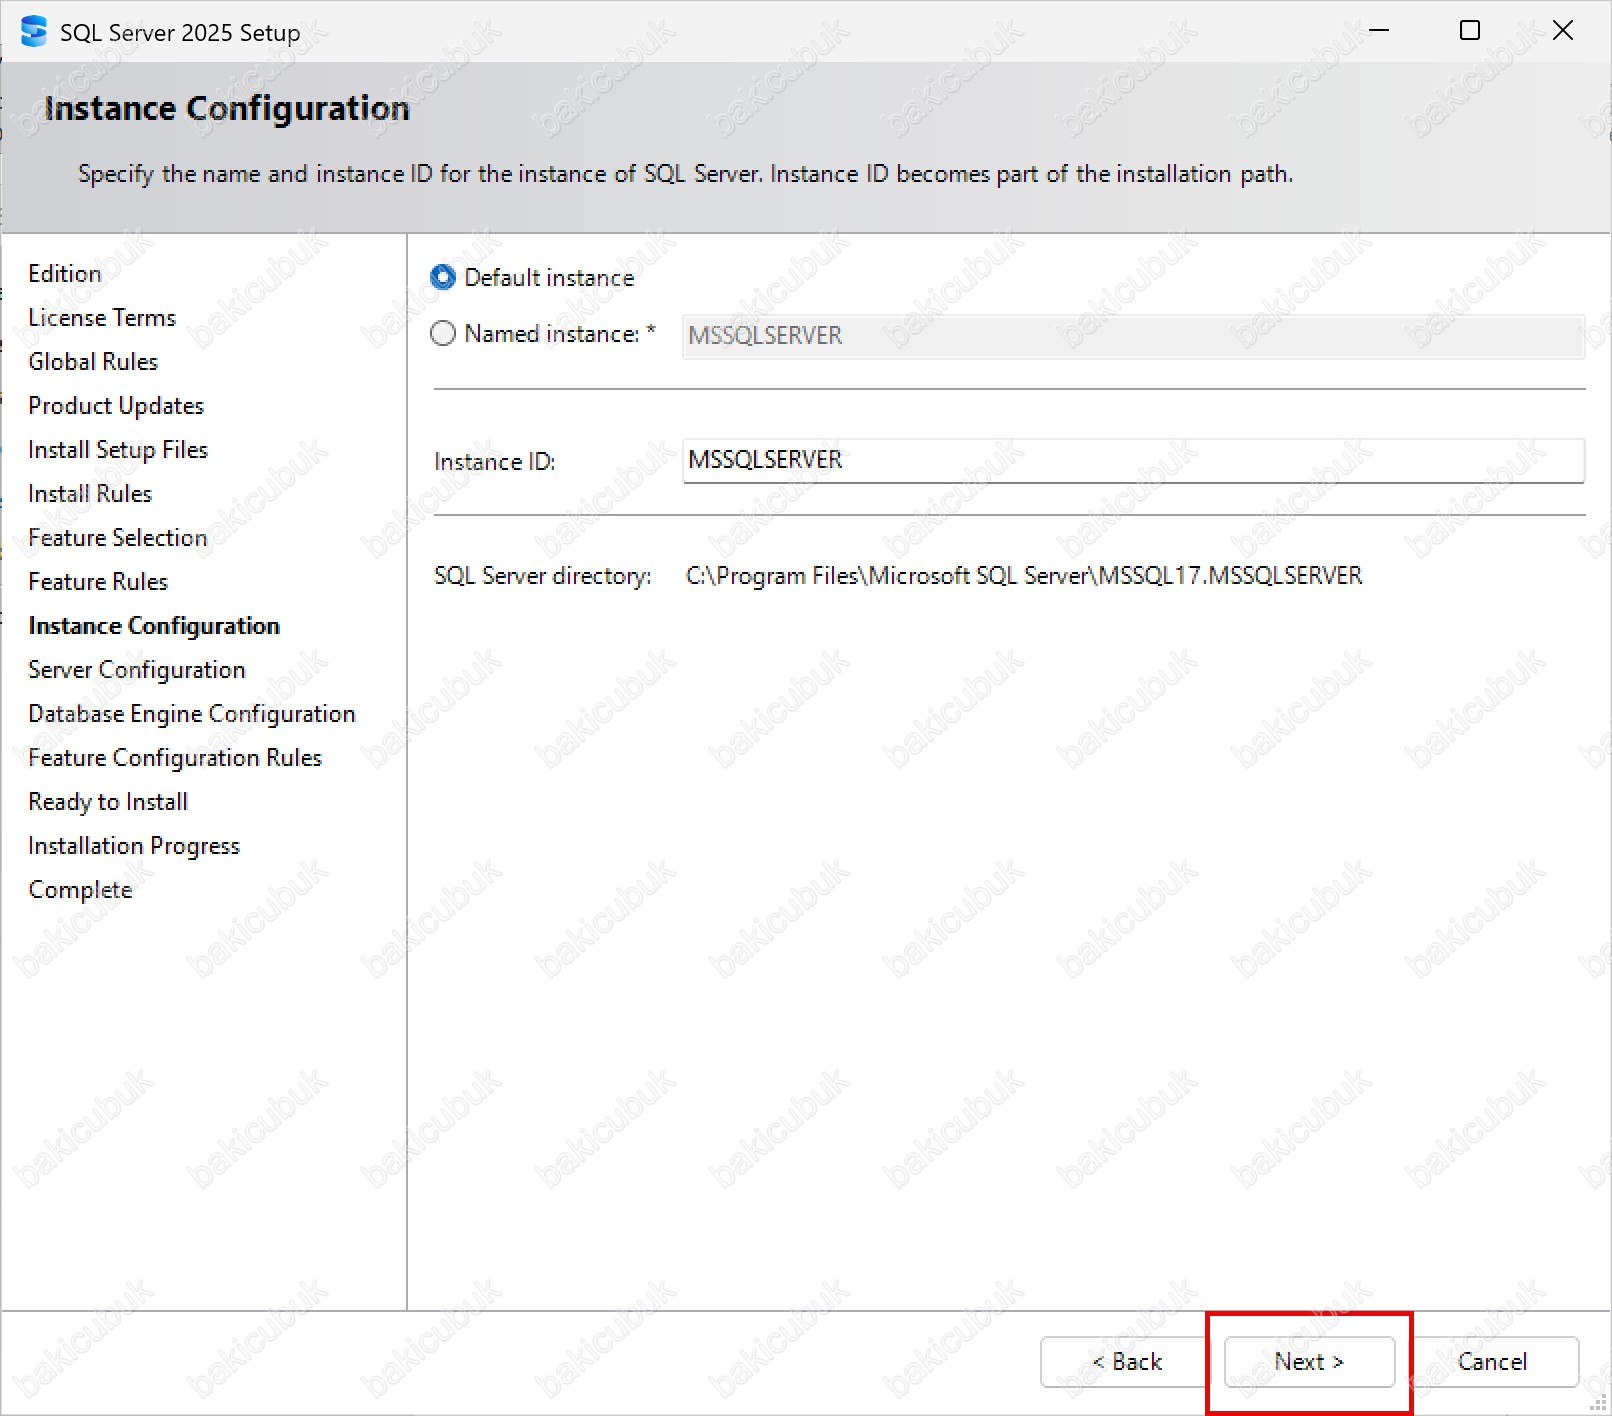
Task: Select Install Setup Files step
Action: 118,450
